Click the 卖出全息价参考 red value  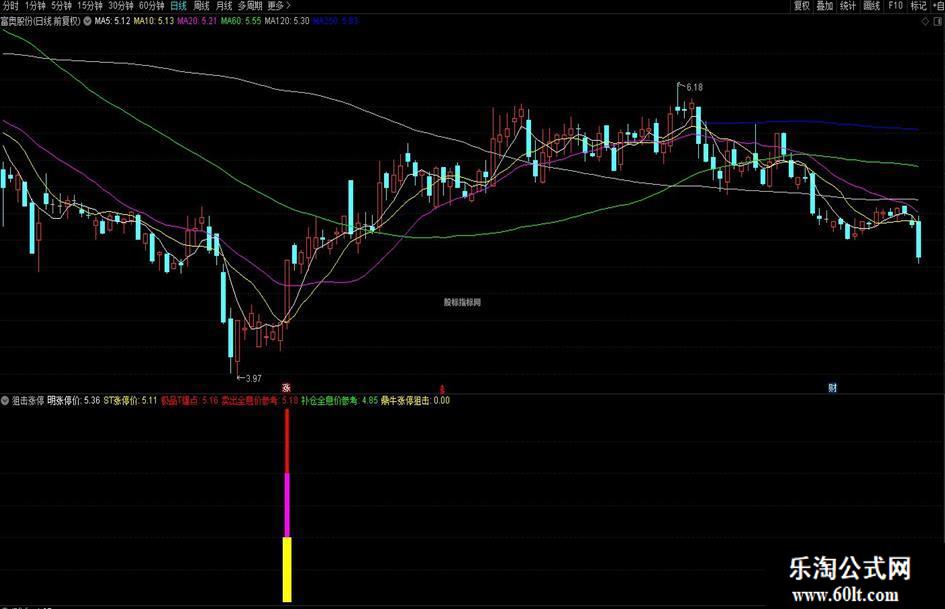point(260,400)
